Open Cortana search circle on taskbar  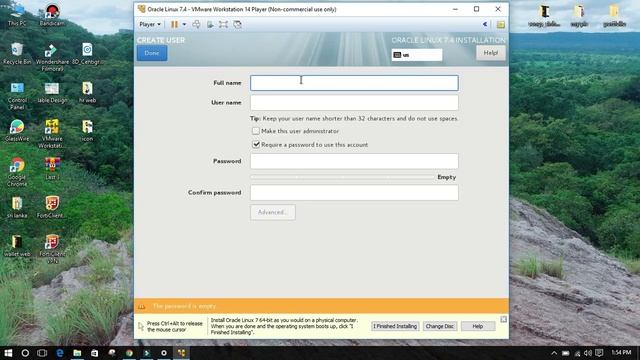pyautogui.click(x=25, y=353)
